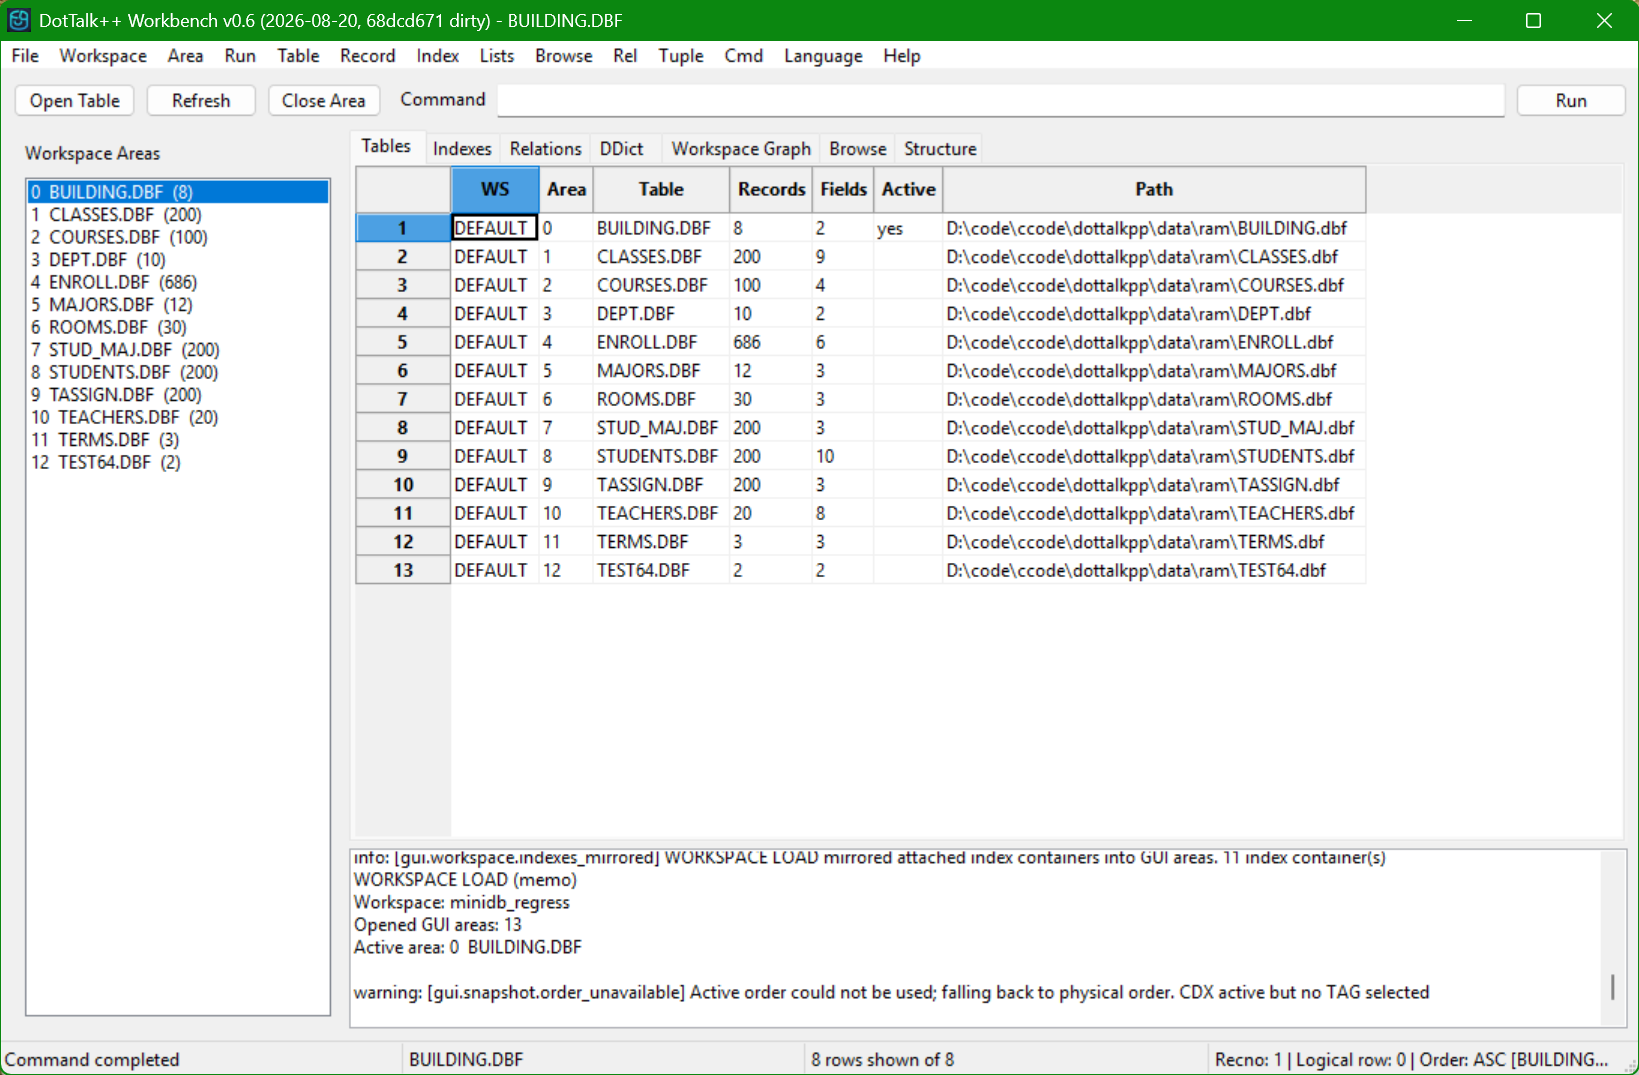Click the Refresh button
Screen dimensions: 1639x1075
pyautogui.click(x=201, y=100)
